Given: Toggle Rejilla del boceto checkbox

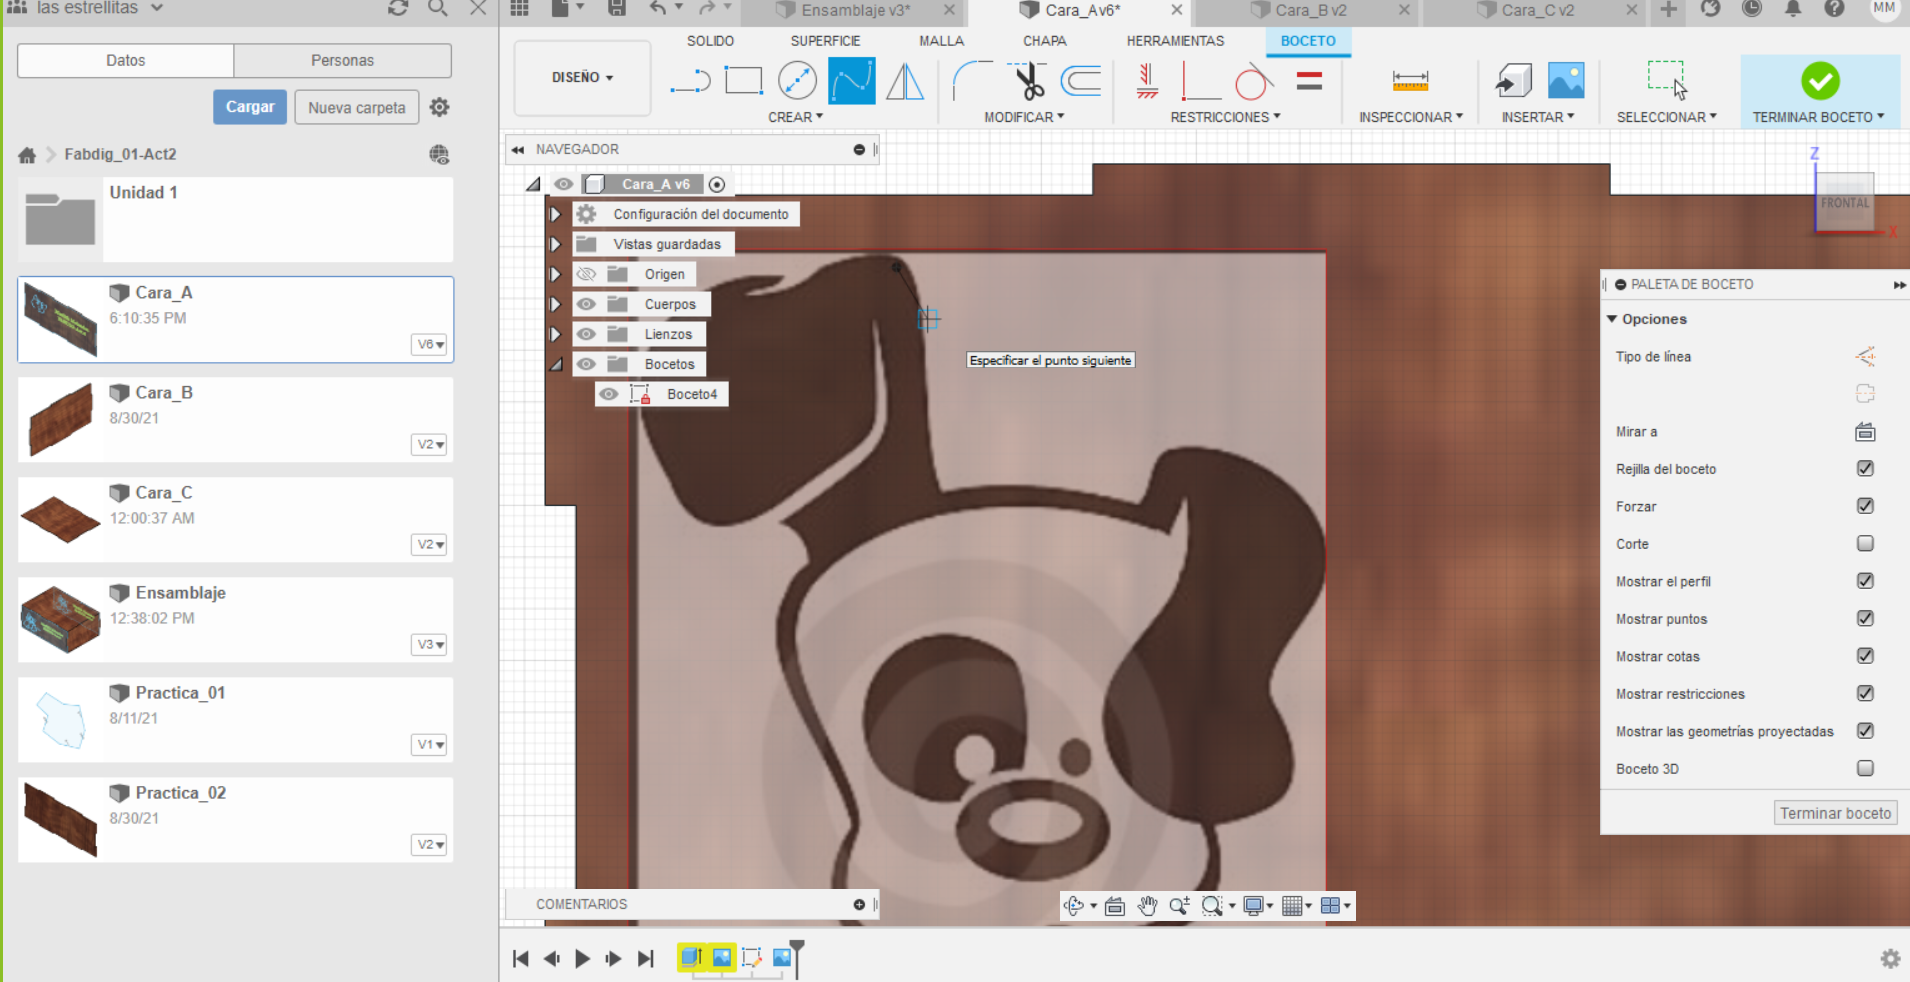Looking at the screenshot, I should 1865,468.
